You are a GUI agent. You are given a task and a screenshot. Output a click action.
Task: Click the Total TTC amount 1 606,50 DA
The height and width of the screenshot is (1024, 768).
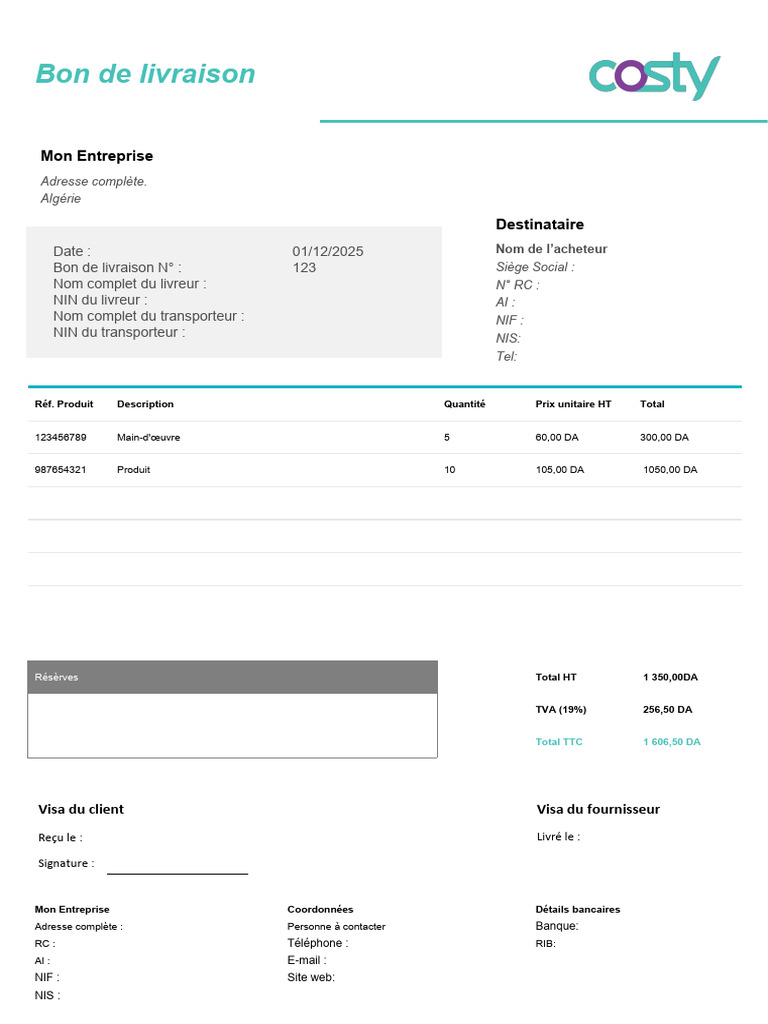[671, 742]
